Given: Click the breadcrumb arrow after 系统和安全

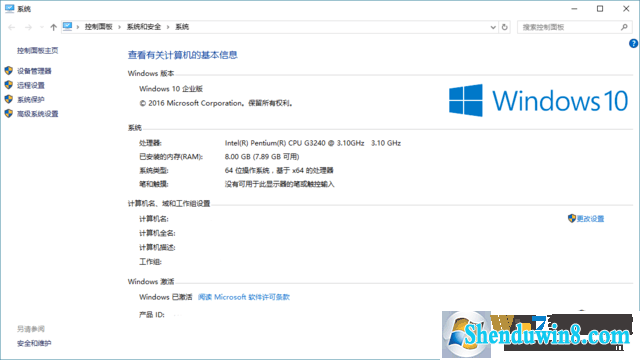Looking at the screenshot, I should point(168,27).
